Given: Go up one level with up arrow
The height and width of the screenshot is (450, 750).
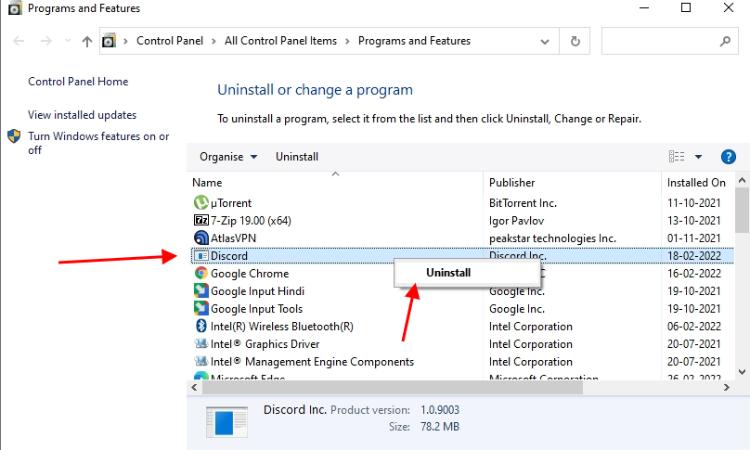Looking at the screenshot, I should (87, 42).
